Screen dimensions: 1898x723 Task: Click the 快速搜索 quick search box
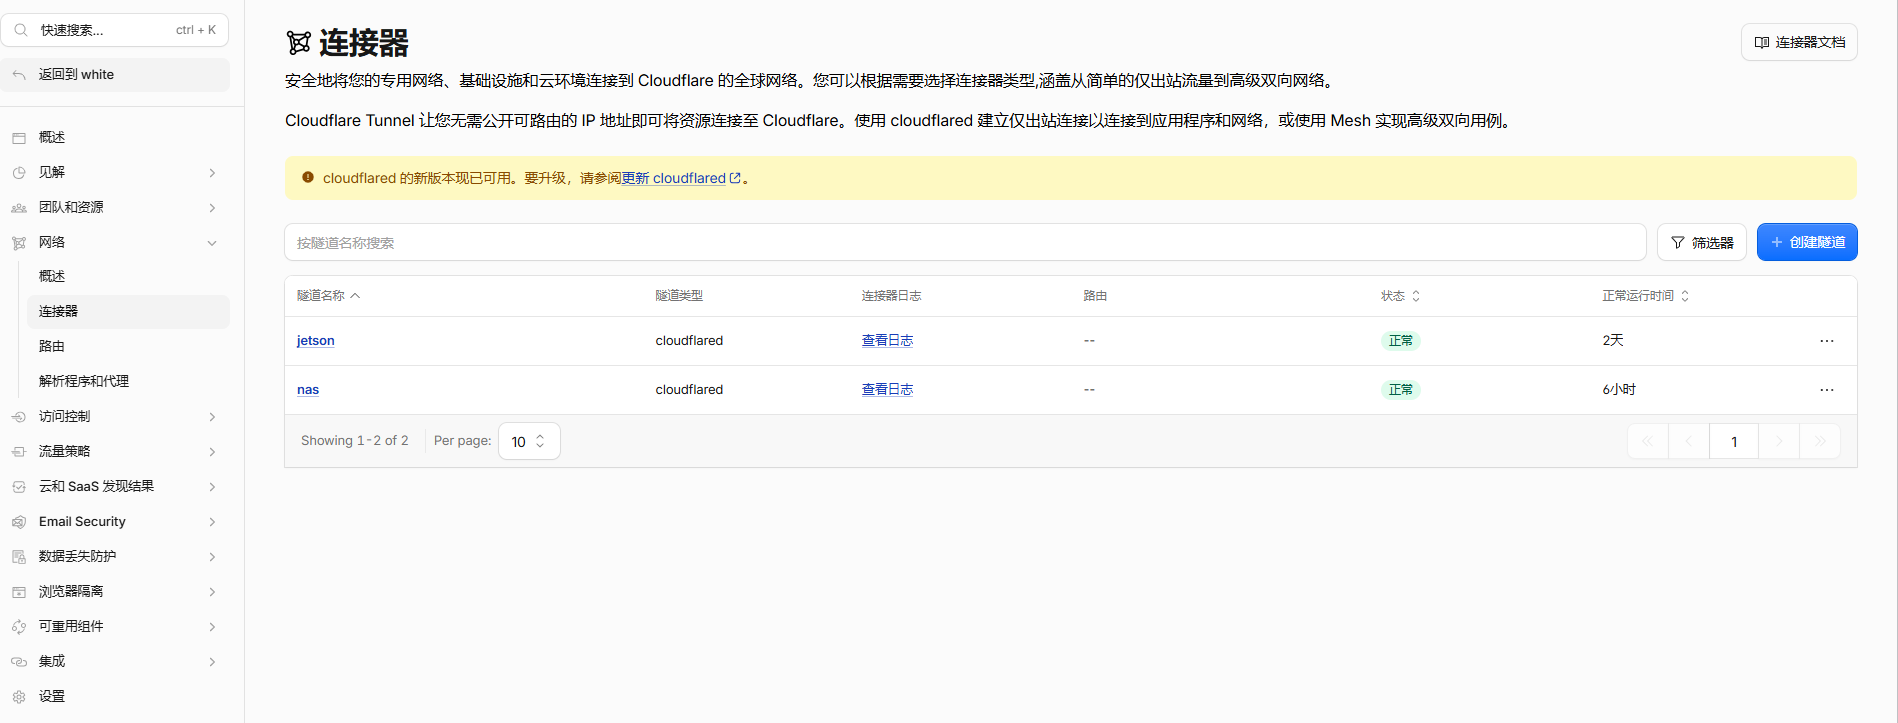click(x=115, y=30)
